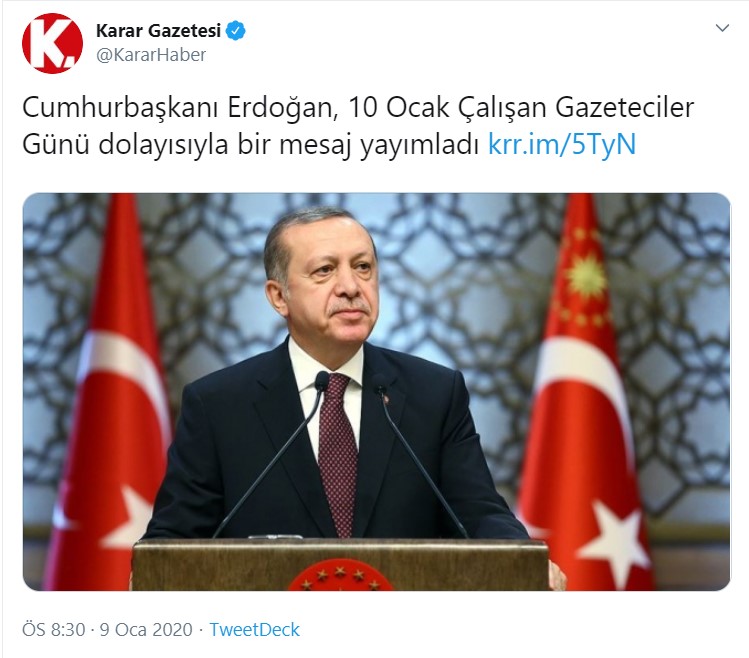This screenshot has width=749, height=658.
Task: Expand the tweet options chevron menu
Action: (x=722, y=28)
